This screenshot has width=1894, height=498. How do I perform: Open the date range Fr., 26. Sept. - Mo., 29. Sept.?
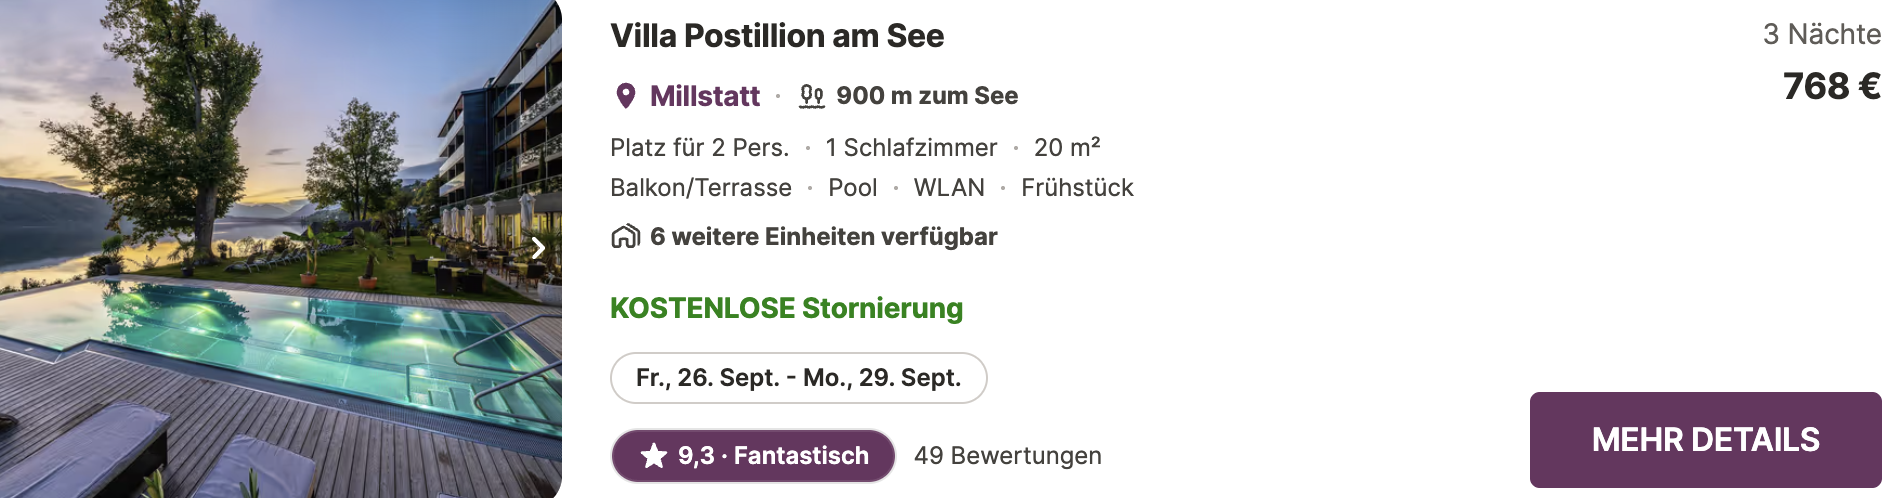(x=799, y=378)
